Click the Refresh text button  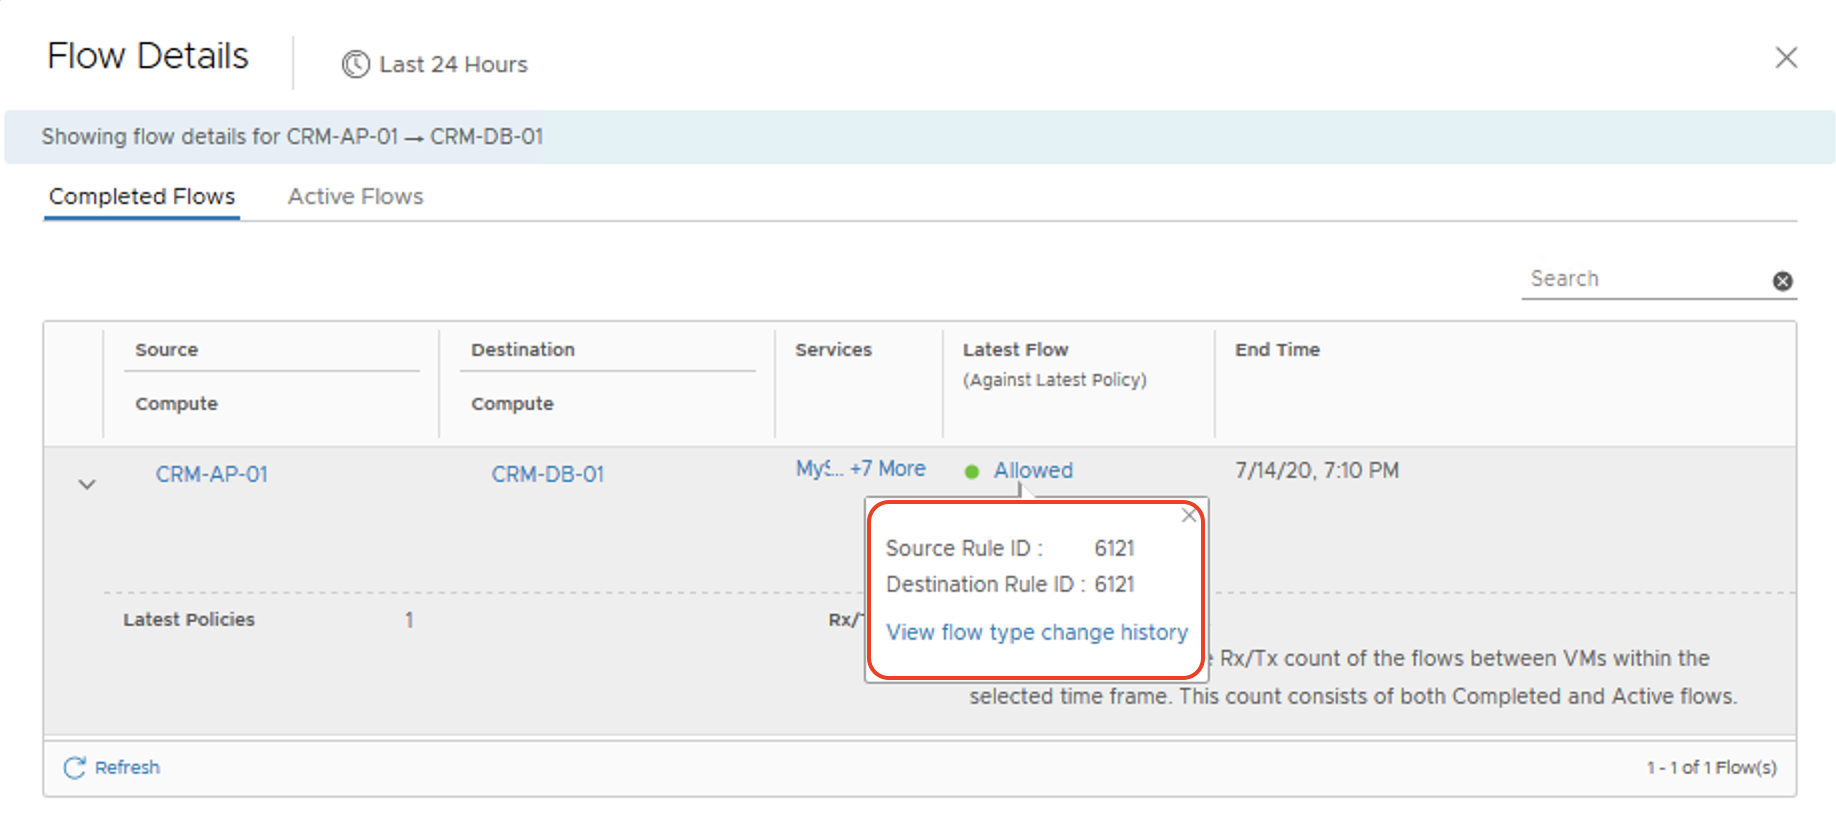point(127,767)
